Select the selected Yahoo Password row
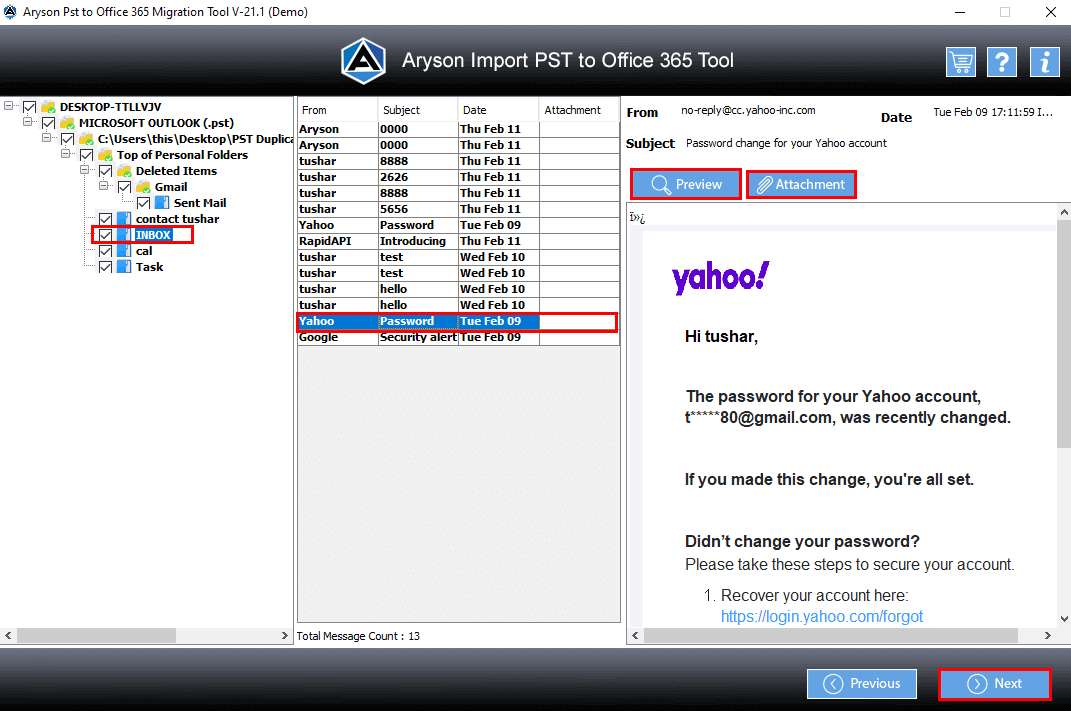This screenshot has height=711, width=1071. 458,321
